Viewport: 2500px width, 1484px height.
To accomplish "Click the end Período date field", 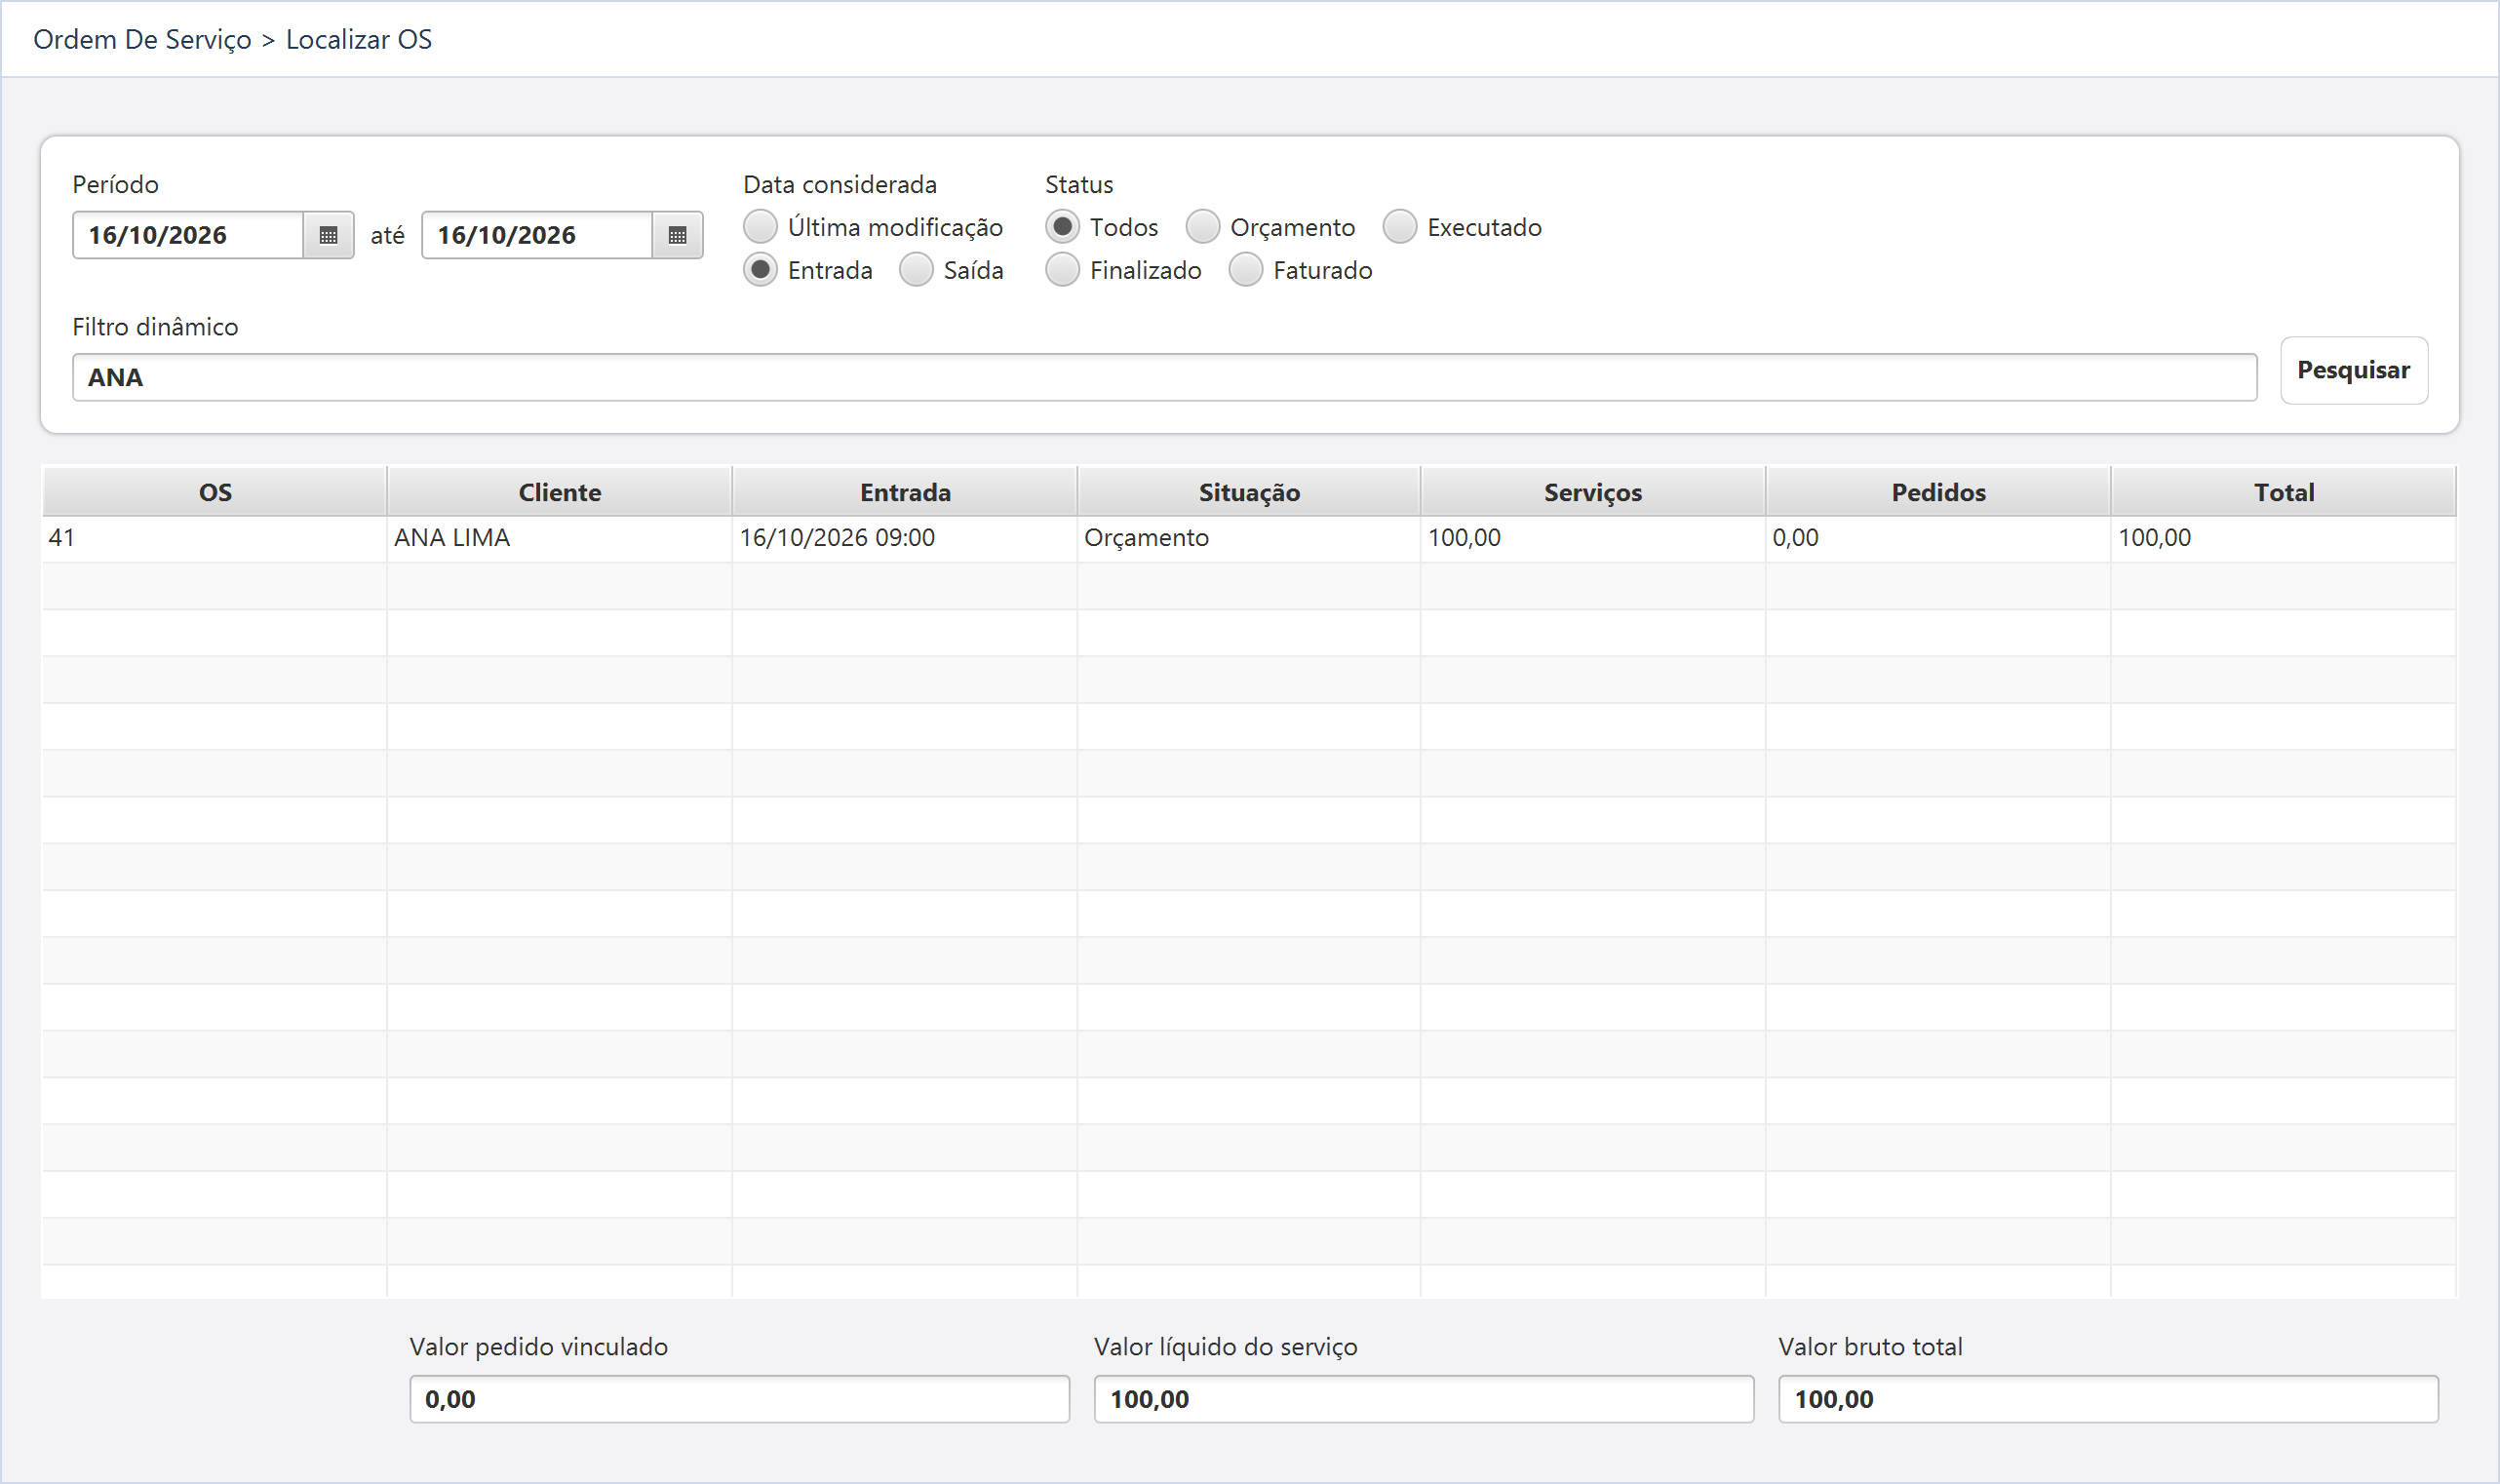I will pyautogui.click(x=537, y=235).
